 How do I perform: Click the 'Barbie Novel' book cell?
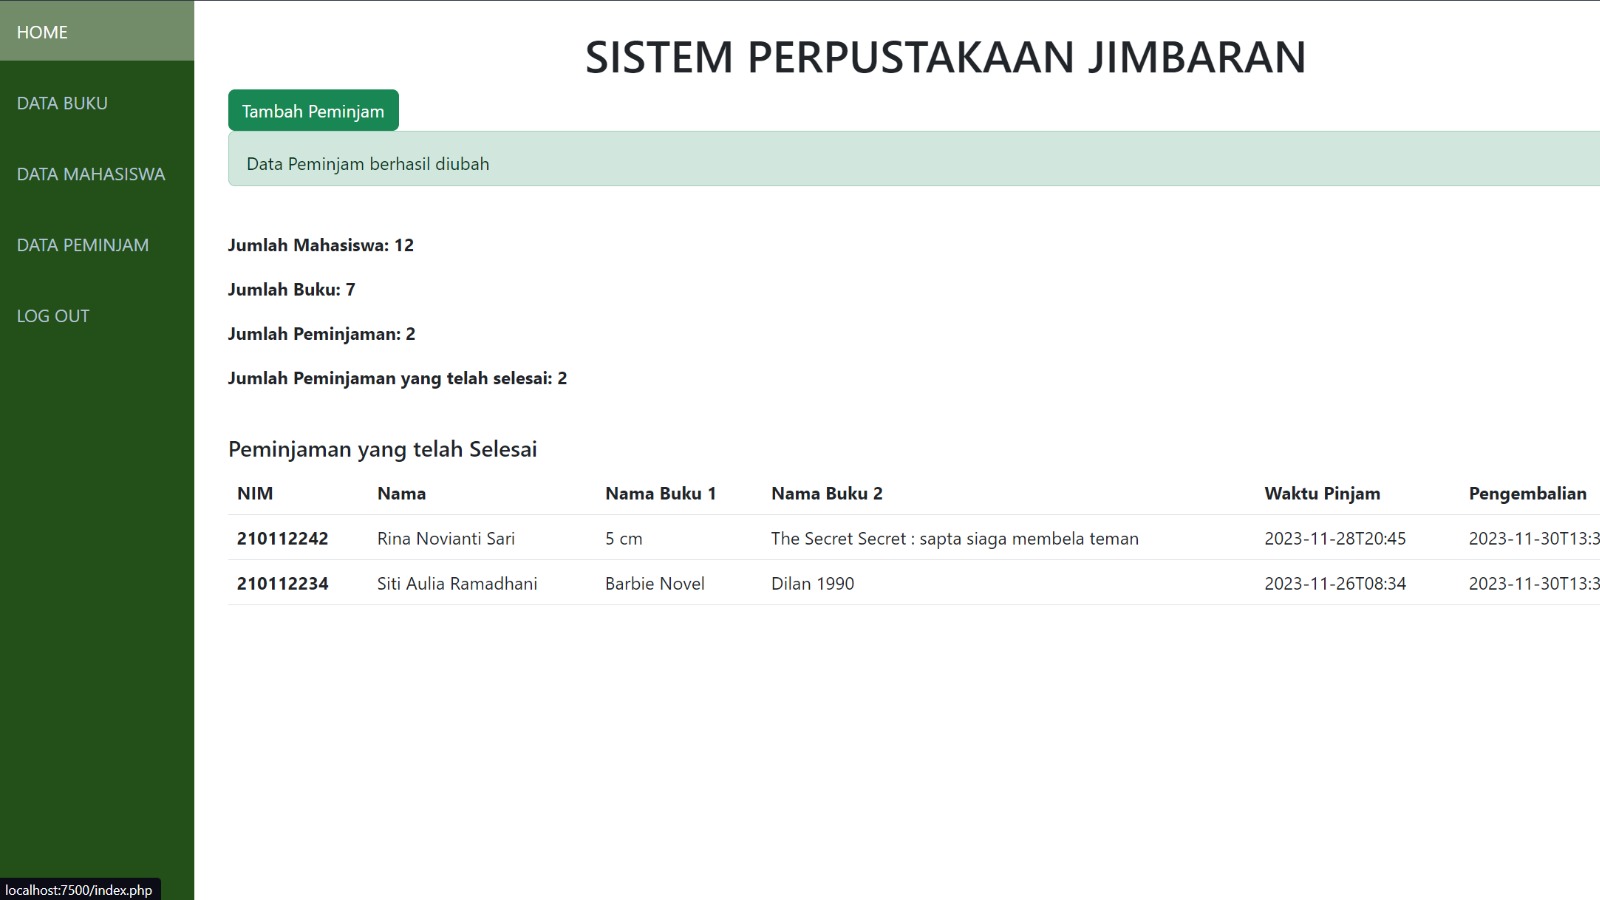655,583
